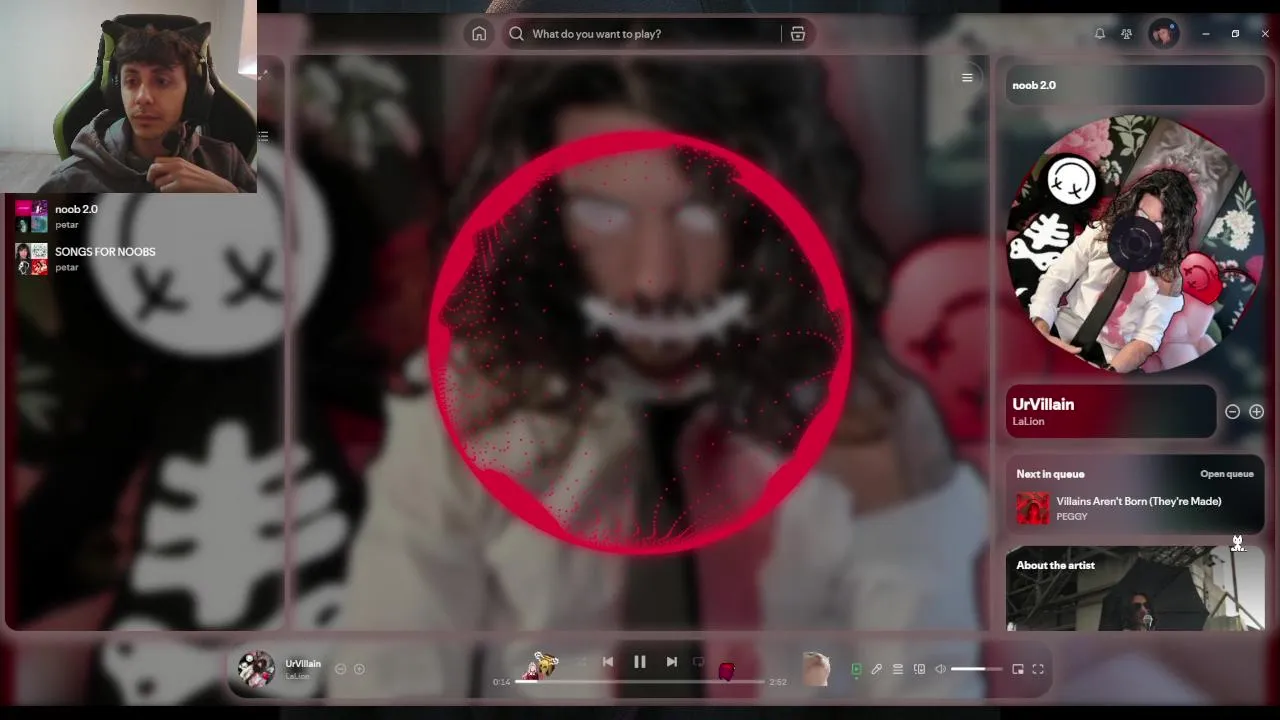
Task: Open the 'UrVillain' track title in right panel
Action: pyautogui.click(x=1043, y=404)
